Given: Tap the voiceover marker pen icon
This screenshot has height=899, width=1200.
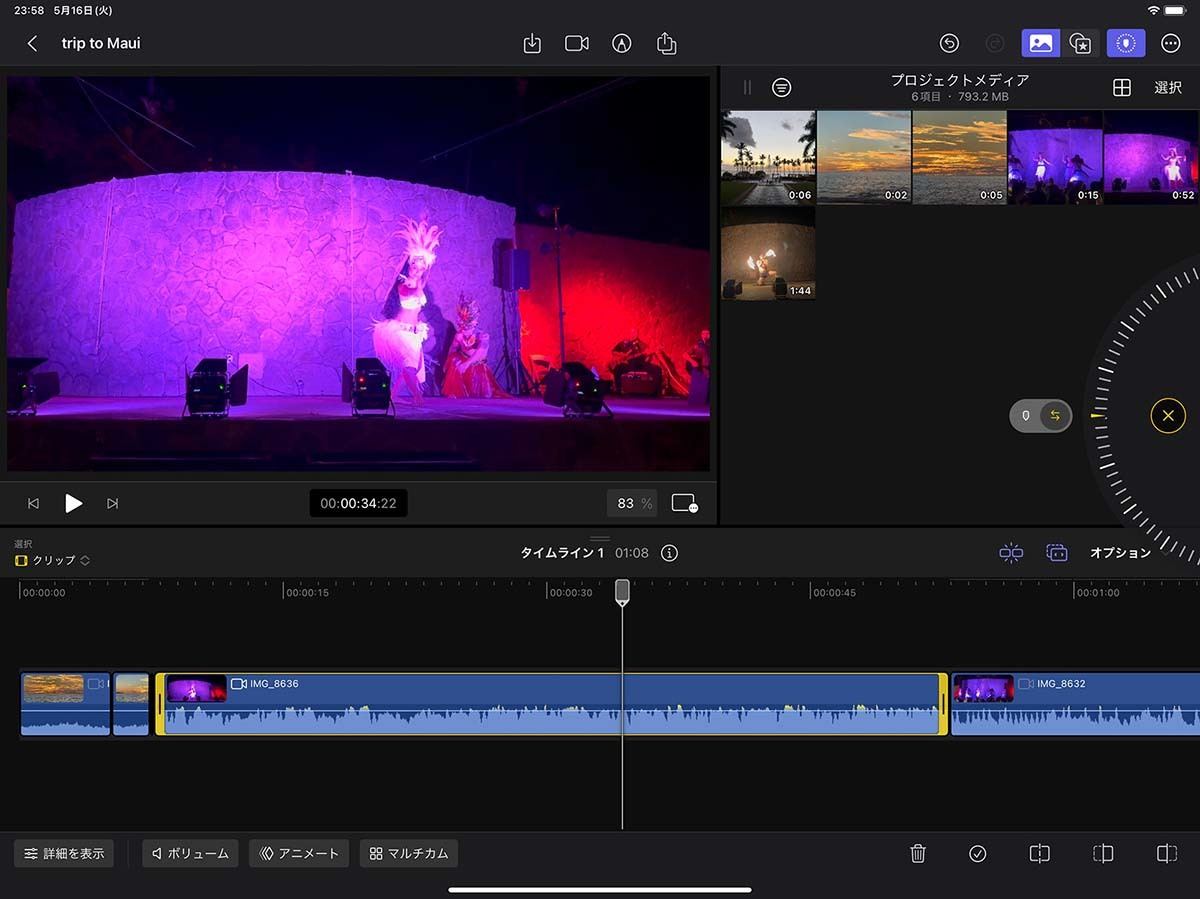Looking at the screenshot, I should 622,44.
